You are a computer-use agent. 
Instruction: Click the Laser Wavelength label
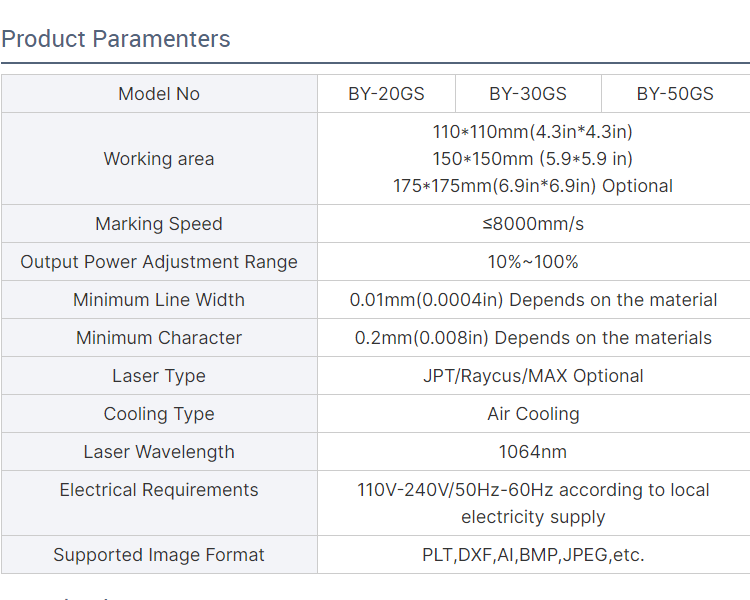[x=159, y=452]
